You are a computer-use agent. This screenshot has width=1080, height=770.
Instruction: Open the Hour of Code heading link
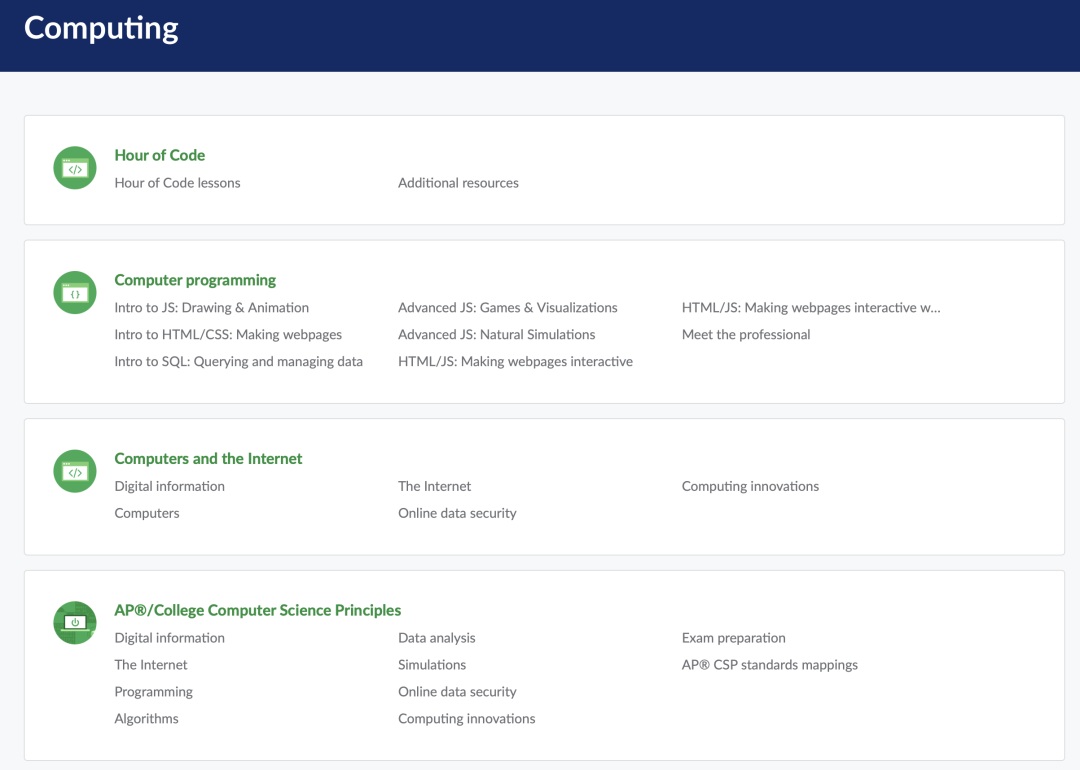(160, 155)
